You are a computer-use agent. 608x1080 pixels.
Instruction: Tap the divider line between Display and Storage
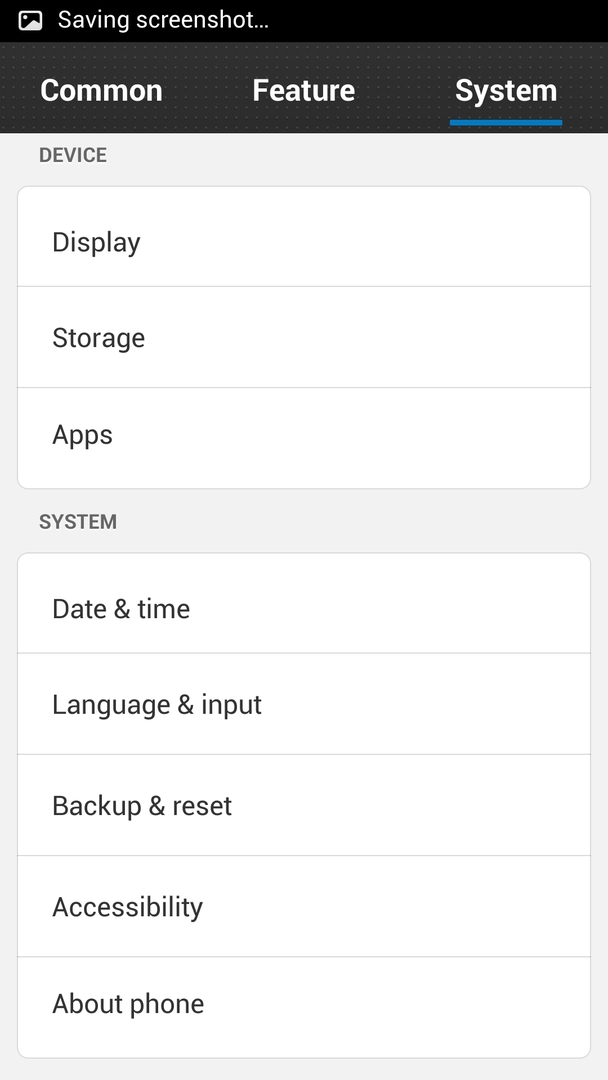click(x=304, y=287)
